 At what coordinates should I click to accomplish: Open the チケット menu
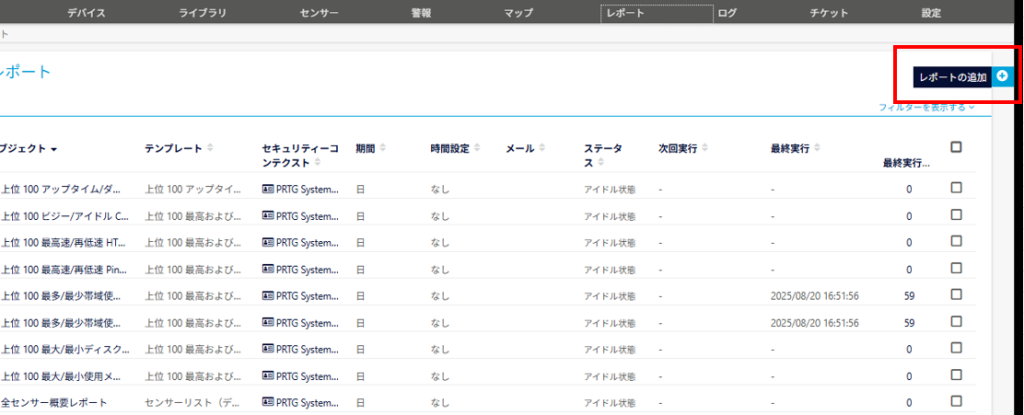[829, 13]
